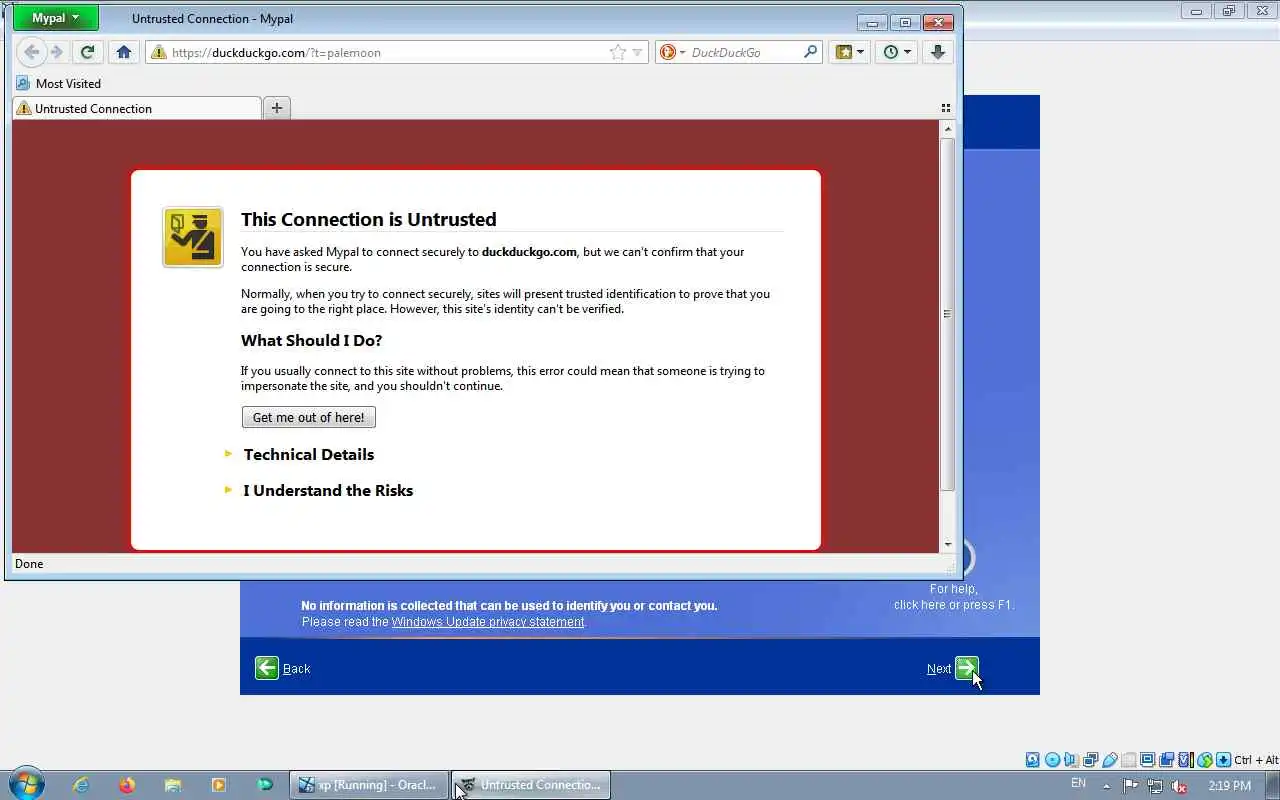
Task: Open the green arrow app on taskbar
Action: pos(264,785)
